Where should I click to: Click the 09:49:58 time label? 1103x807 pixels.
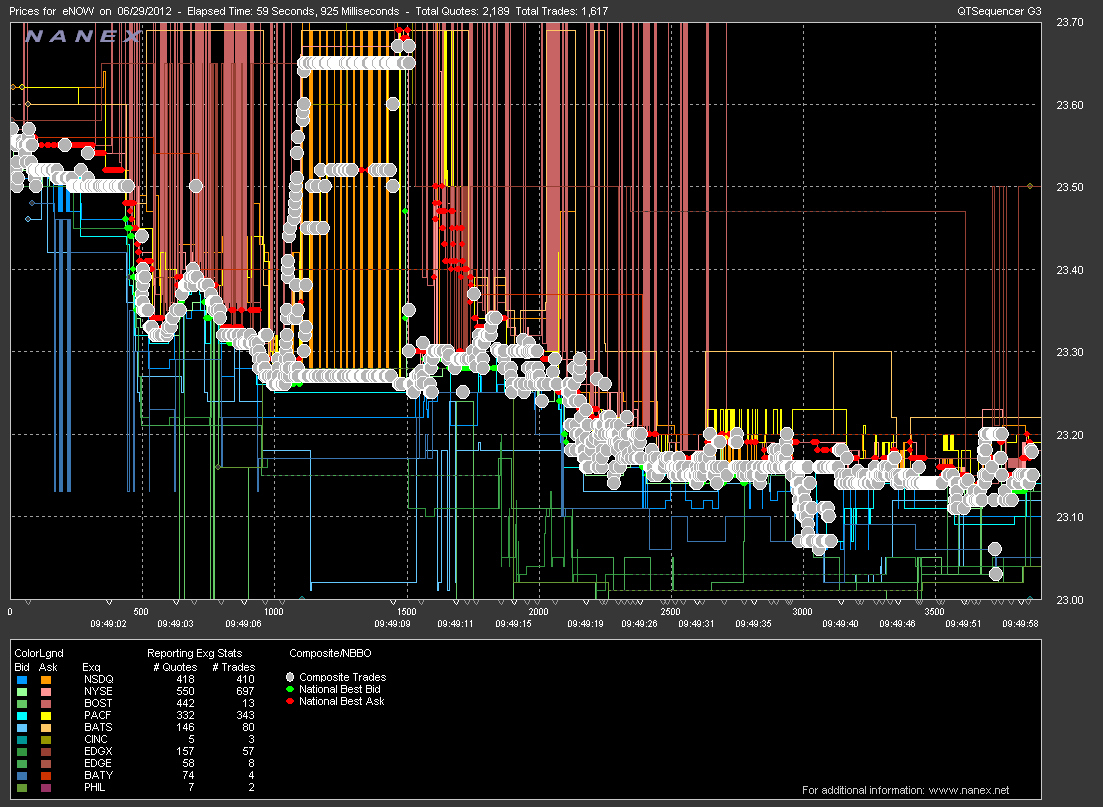click(x=1020, y=624)
